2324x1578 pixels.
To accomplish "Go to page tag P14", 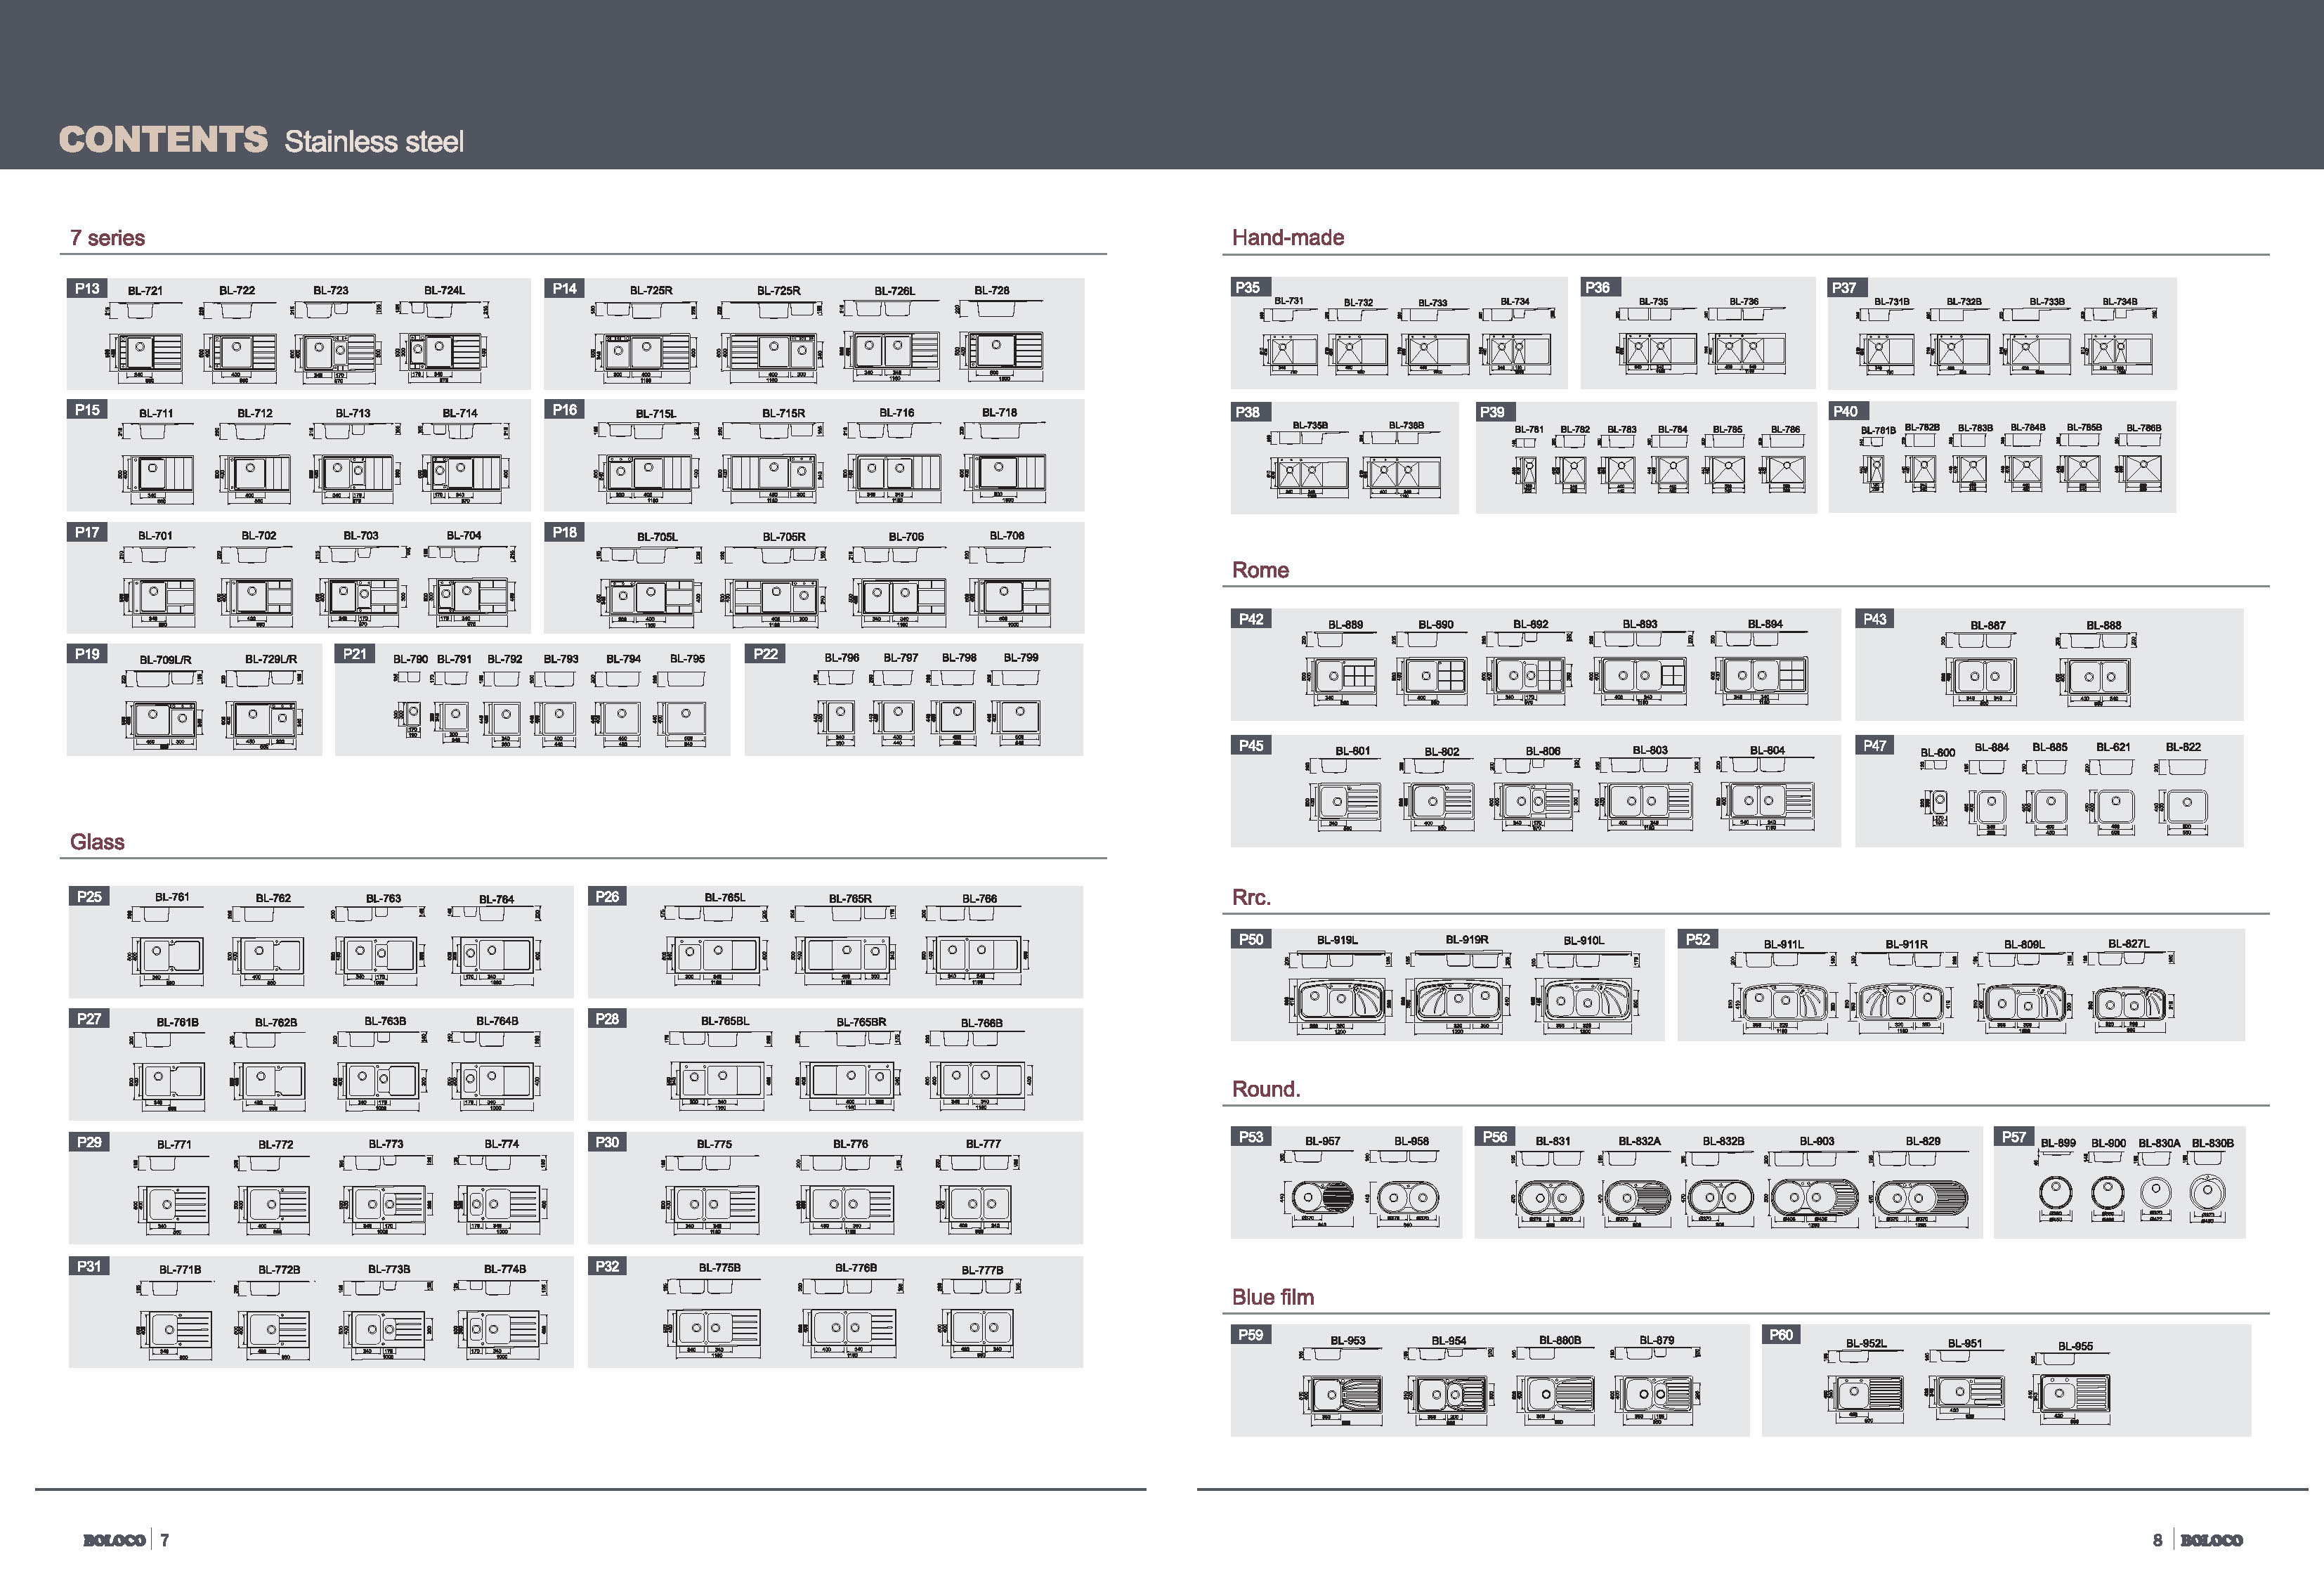I will tap(565, 288).
